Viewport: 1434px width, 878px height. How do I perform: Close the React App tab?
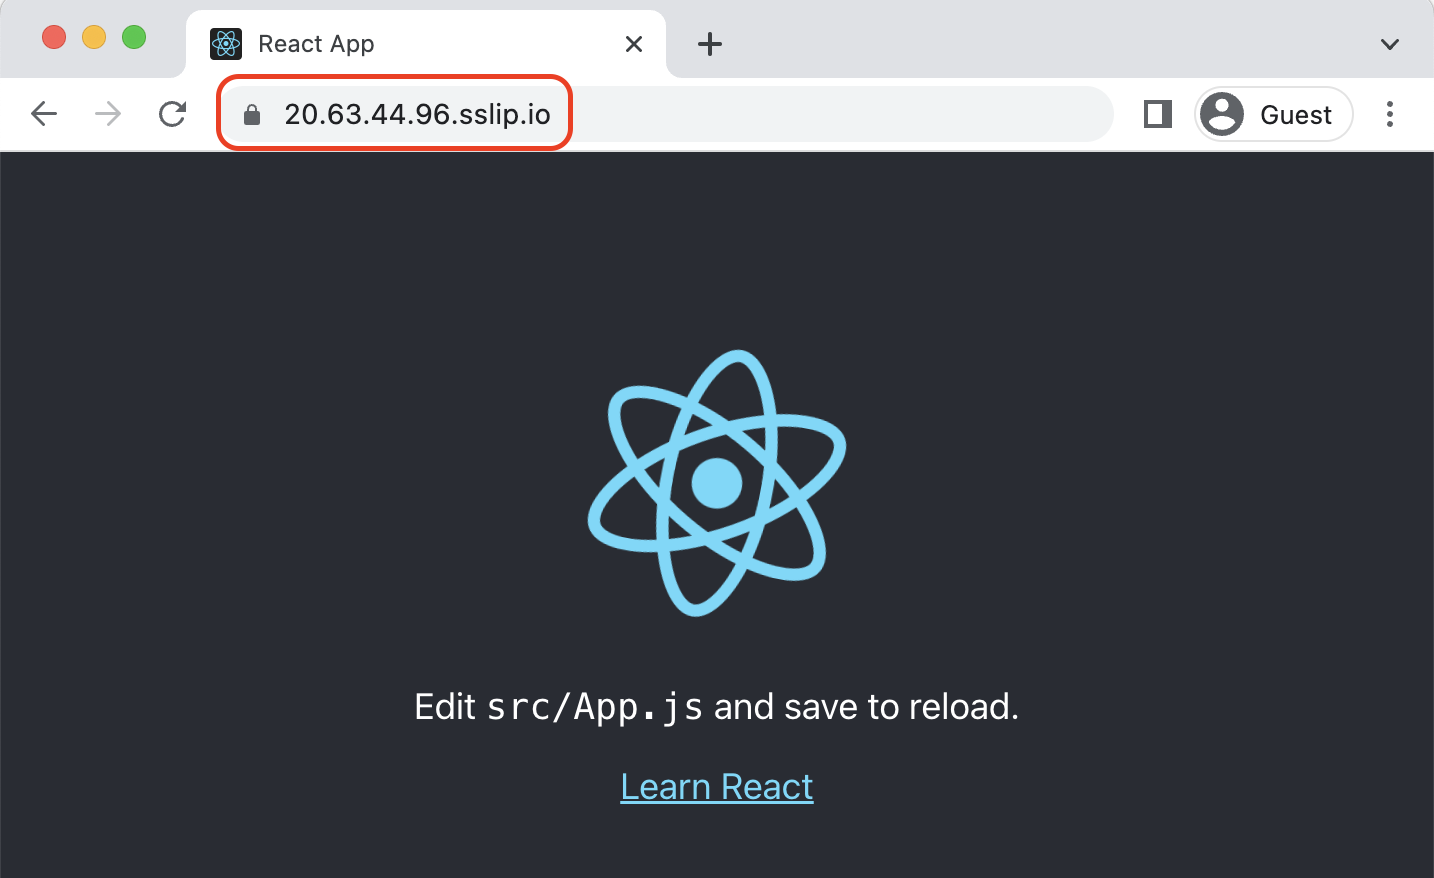(634, 44)
